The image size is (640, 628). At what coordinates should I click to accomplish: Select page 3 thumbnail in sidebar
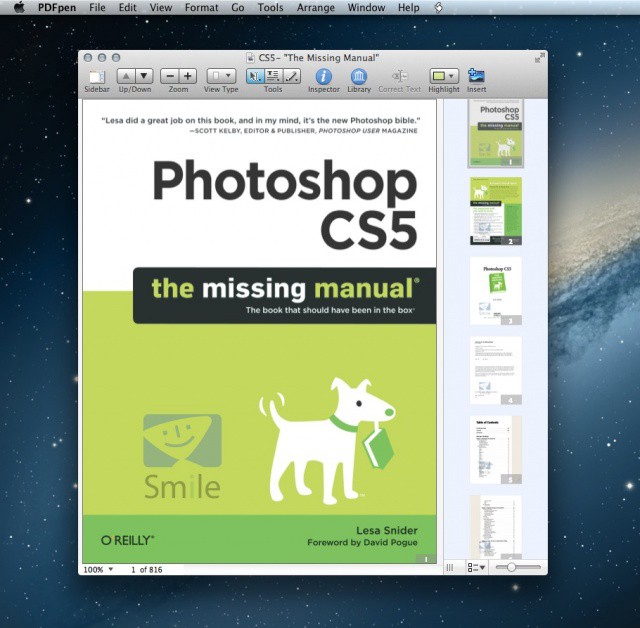pyautogui.click(x=496, y=291)
